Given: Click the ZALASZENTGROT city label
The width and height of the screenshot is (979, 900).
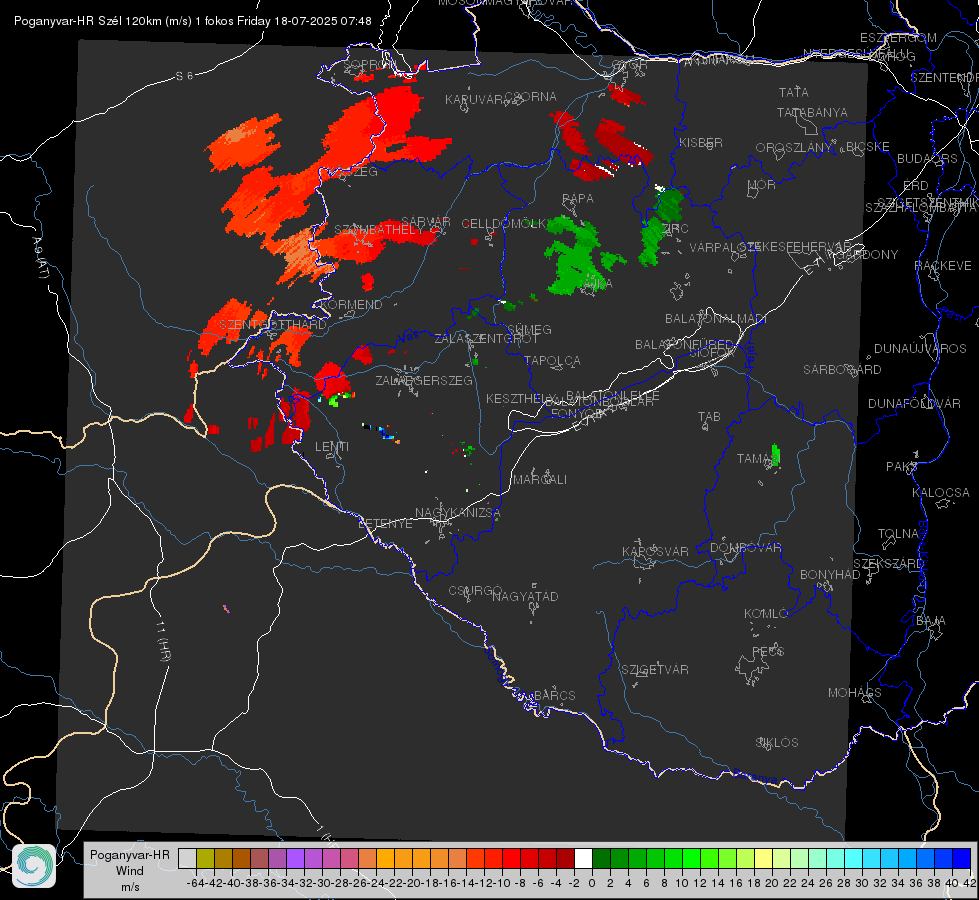Looking at the screenshot, I should click(486, 339).
